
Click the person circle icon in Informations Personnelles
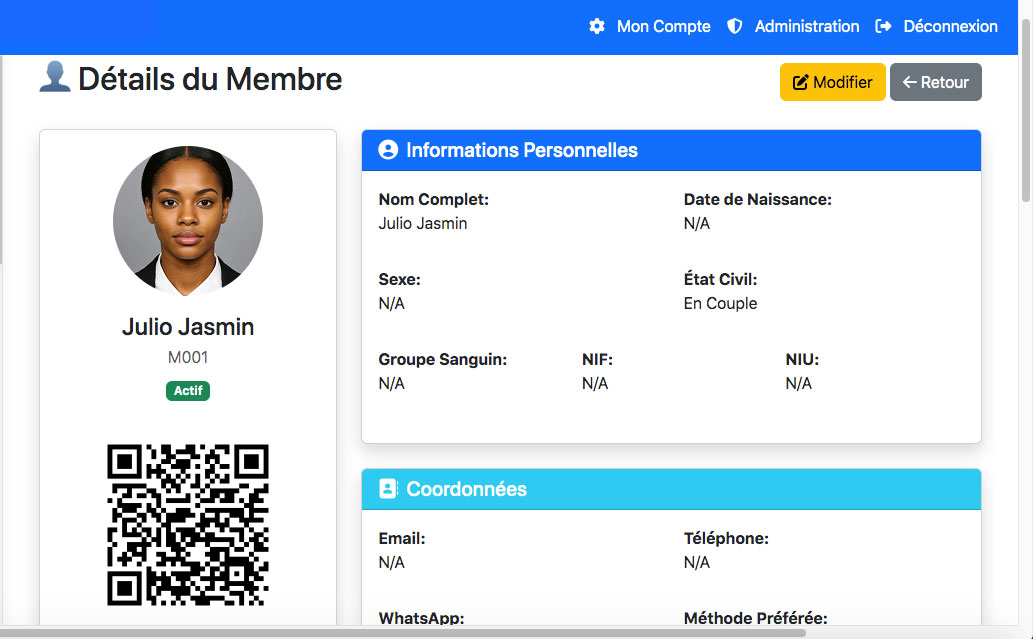coord(388,150)
